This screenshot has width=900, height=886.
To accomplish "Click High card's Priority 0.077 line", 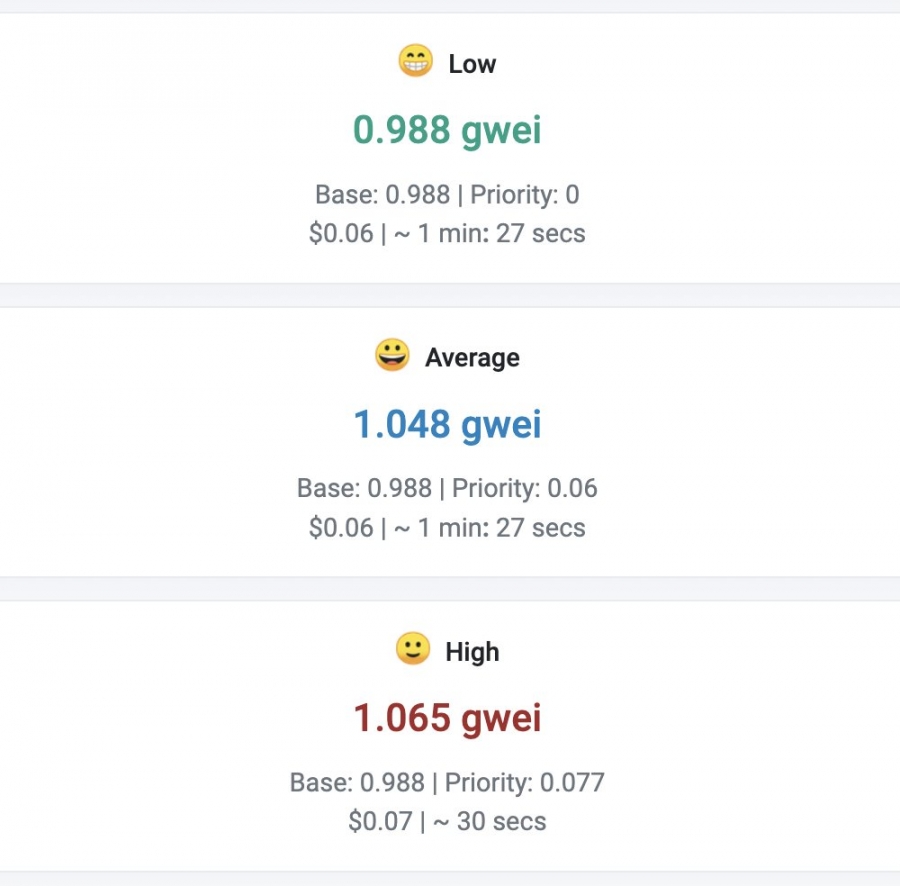I will click(447, 782).
